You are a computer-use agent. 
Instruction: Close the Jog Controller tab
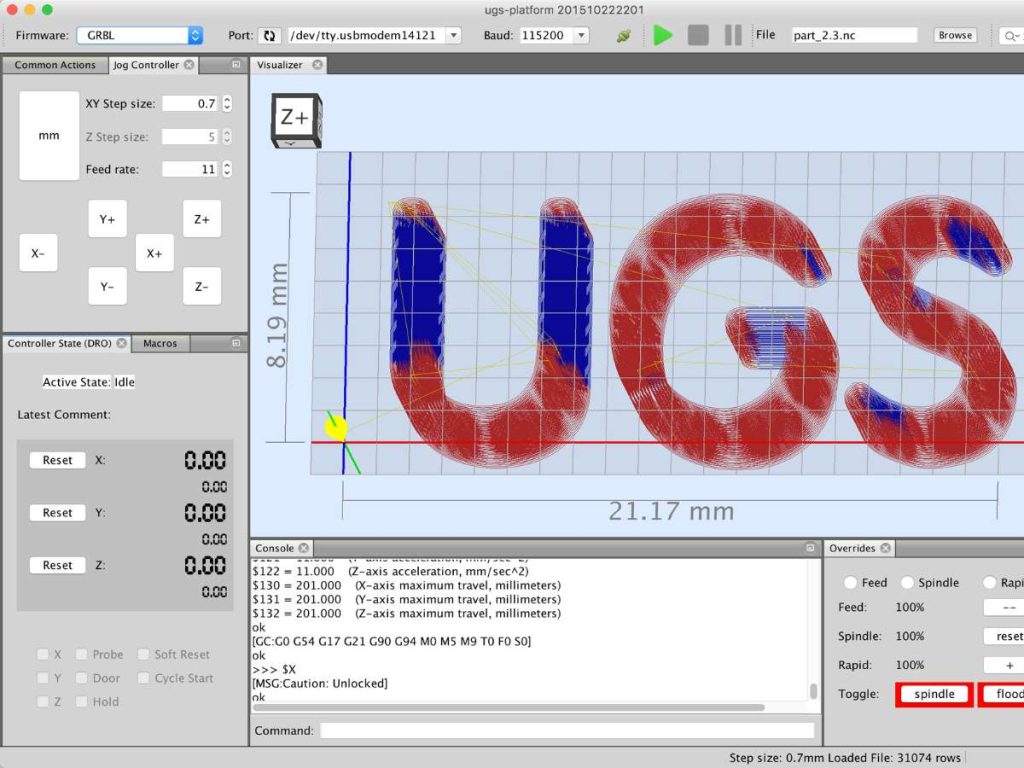tap(189, 65)
